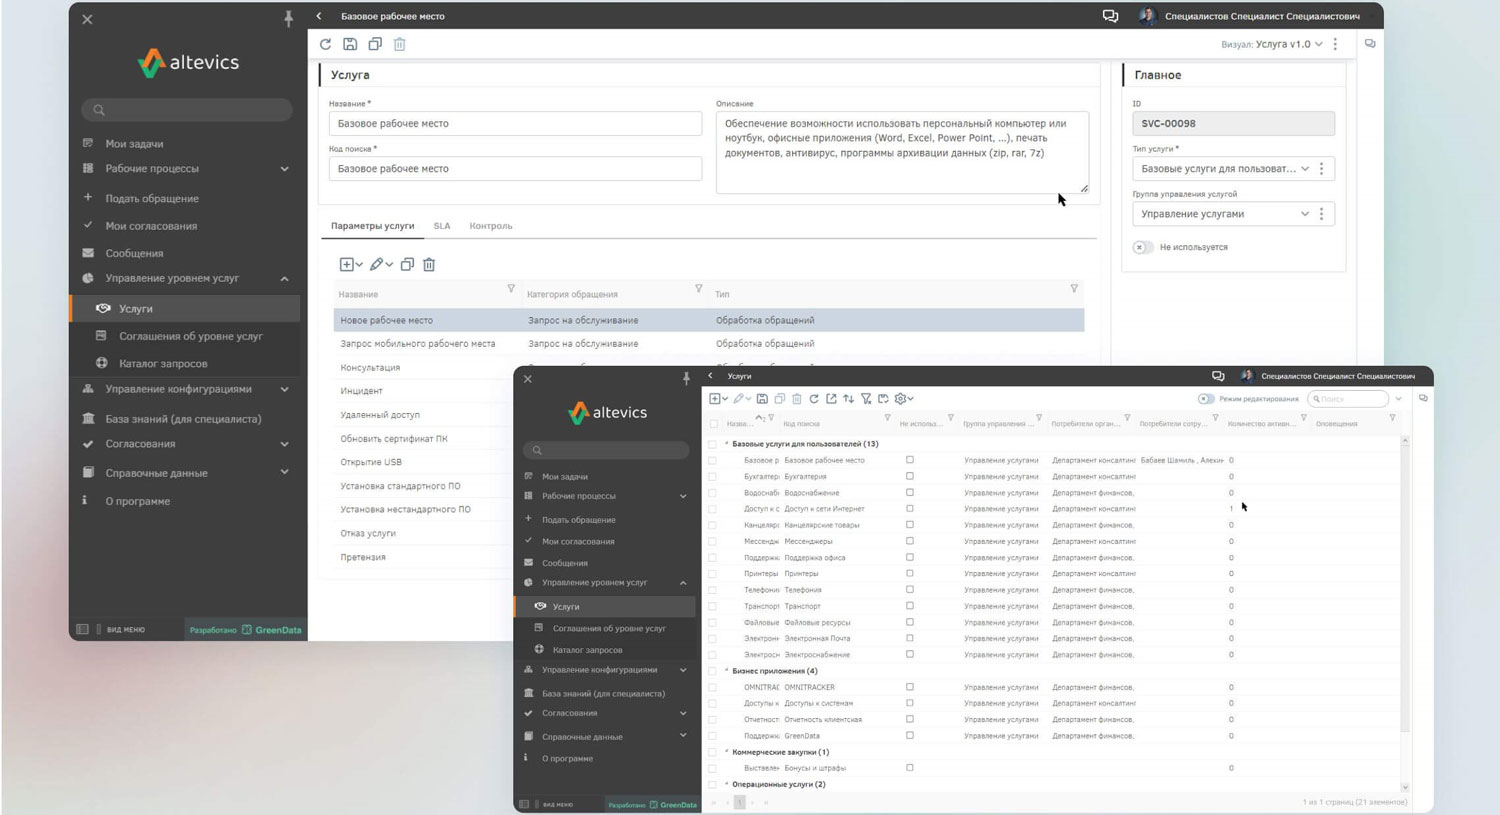This screenshot has height=815, width=1500.
Task: Click the filter icon on the Категория обращения column
Action: tap(698, 289)
